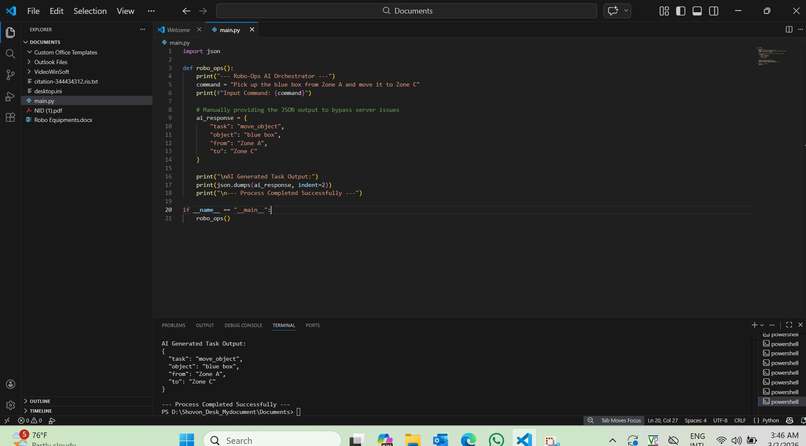Open the File menu
The image size is (806, 446).
[33, 11]
